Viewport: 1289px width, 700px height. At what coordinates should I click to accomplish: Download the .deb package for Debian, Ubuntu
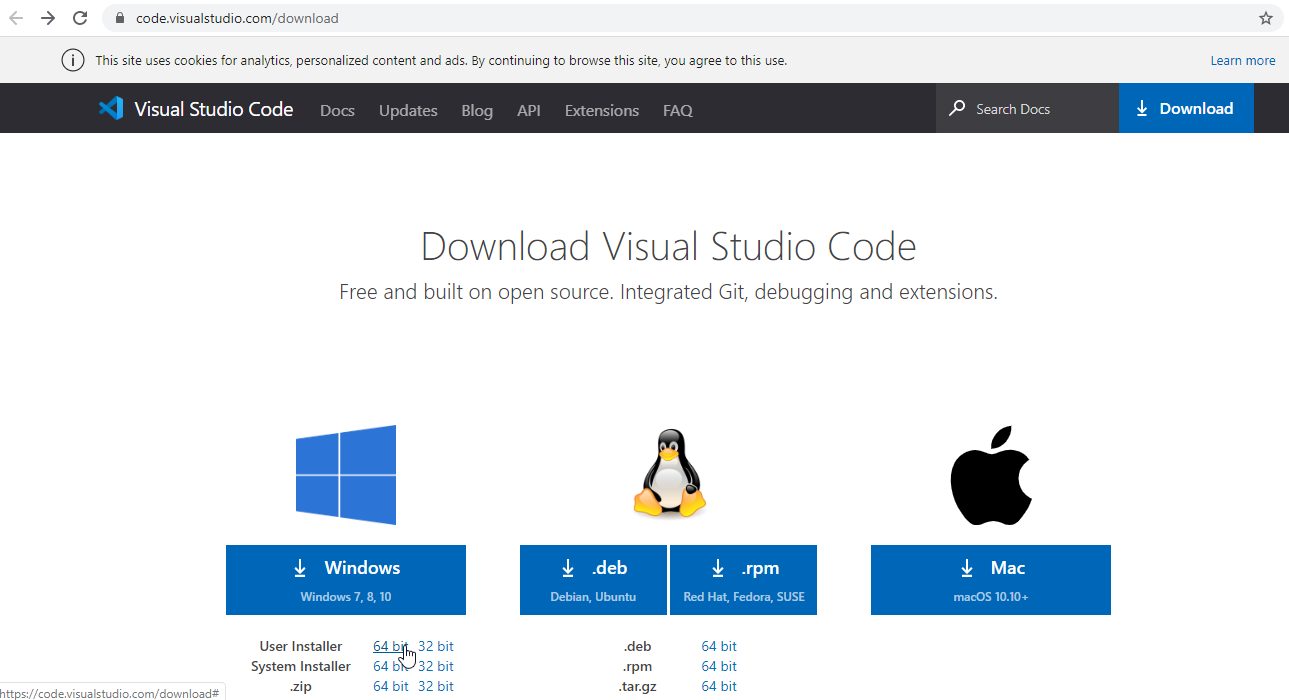click(593, 580)
